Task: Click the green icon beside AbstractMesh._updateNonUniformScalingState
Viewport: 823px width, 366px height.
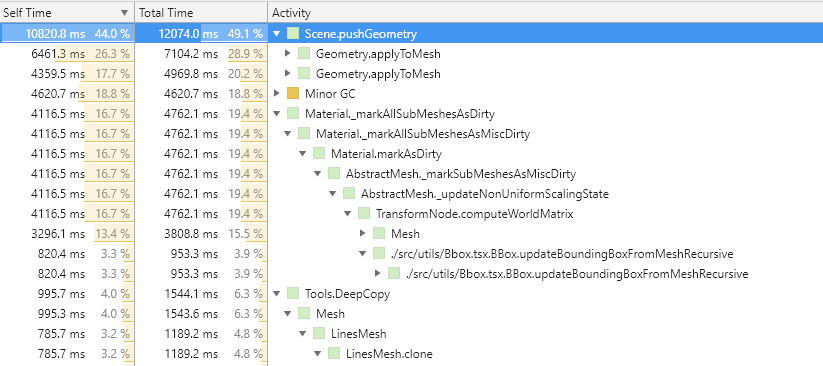Action: point(349,194)
